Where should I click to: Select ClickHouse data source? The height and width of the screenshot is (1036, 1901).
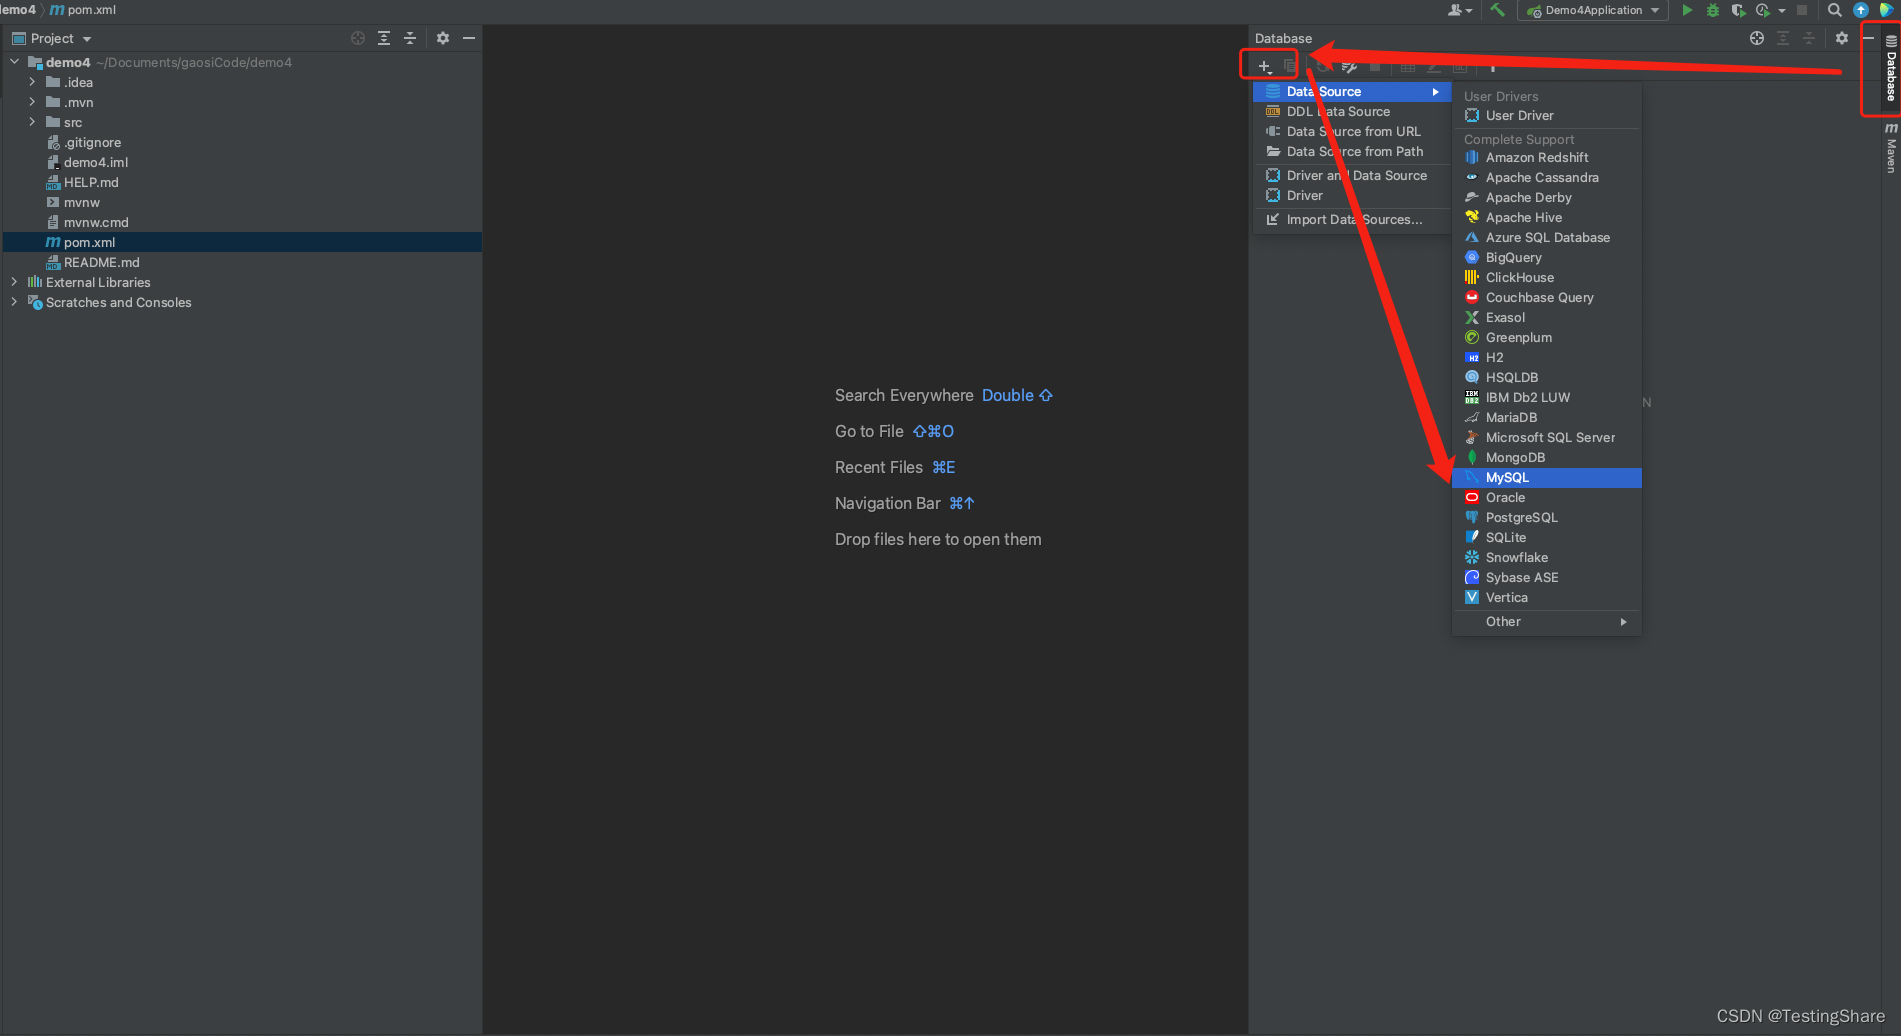click(1547, 278)
